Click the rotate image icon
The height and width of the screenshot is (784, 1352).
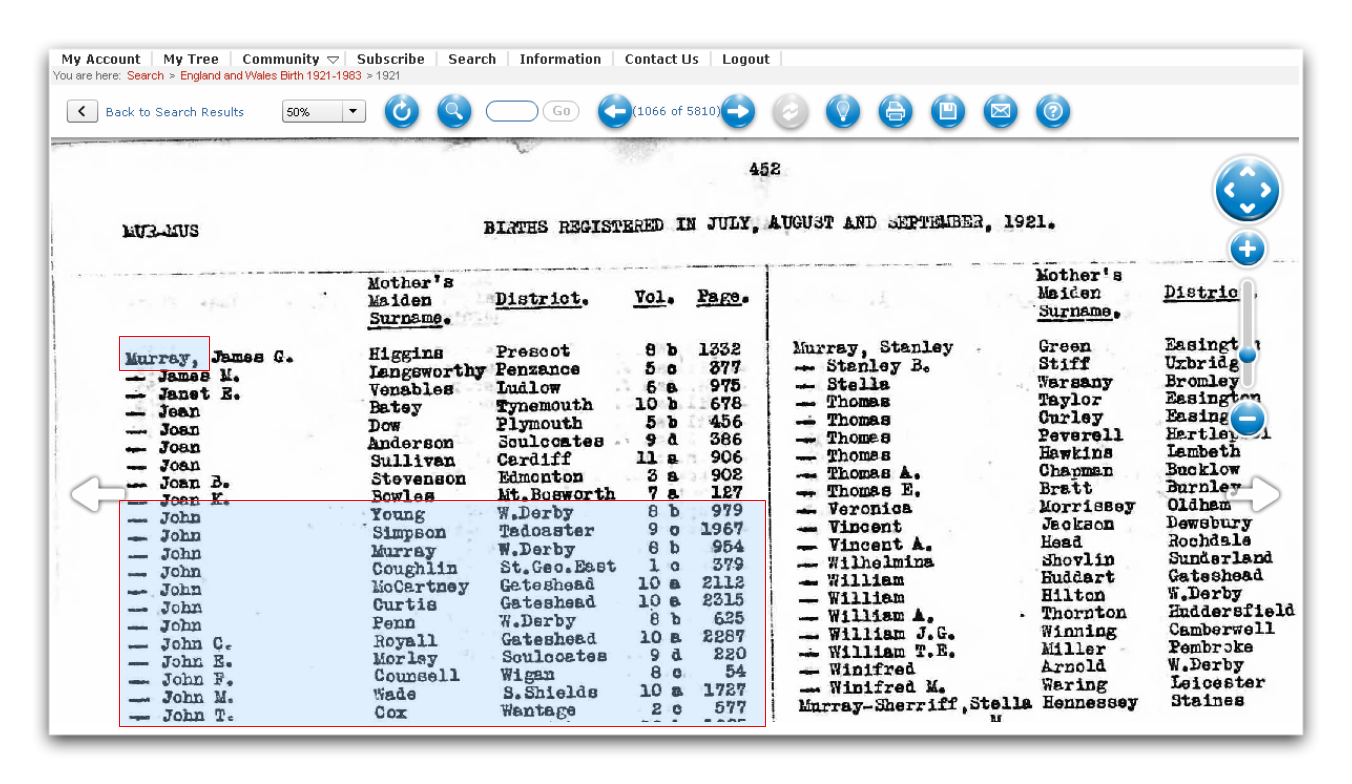click(x=401, y=111)
